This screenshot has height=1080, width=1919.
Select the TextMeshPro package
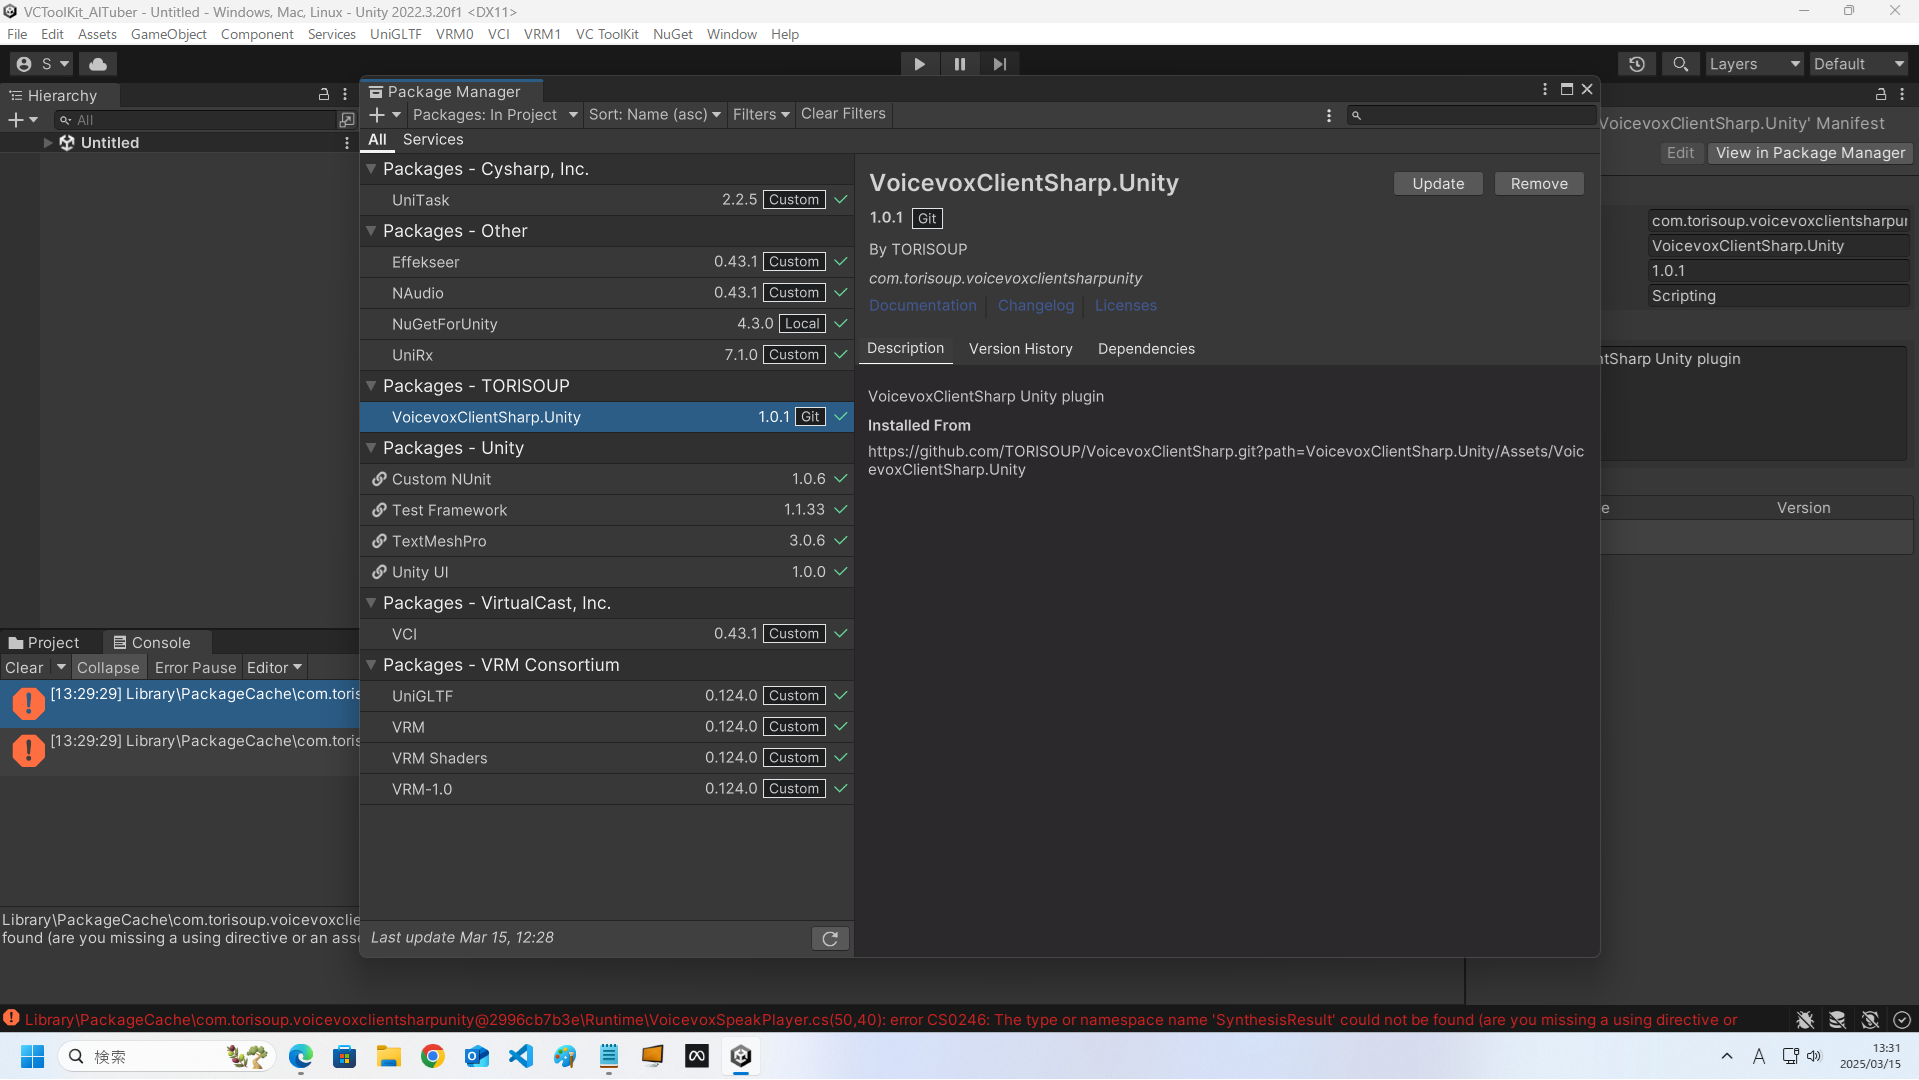(x=607, y=541)
